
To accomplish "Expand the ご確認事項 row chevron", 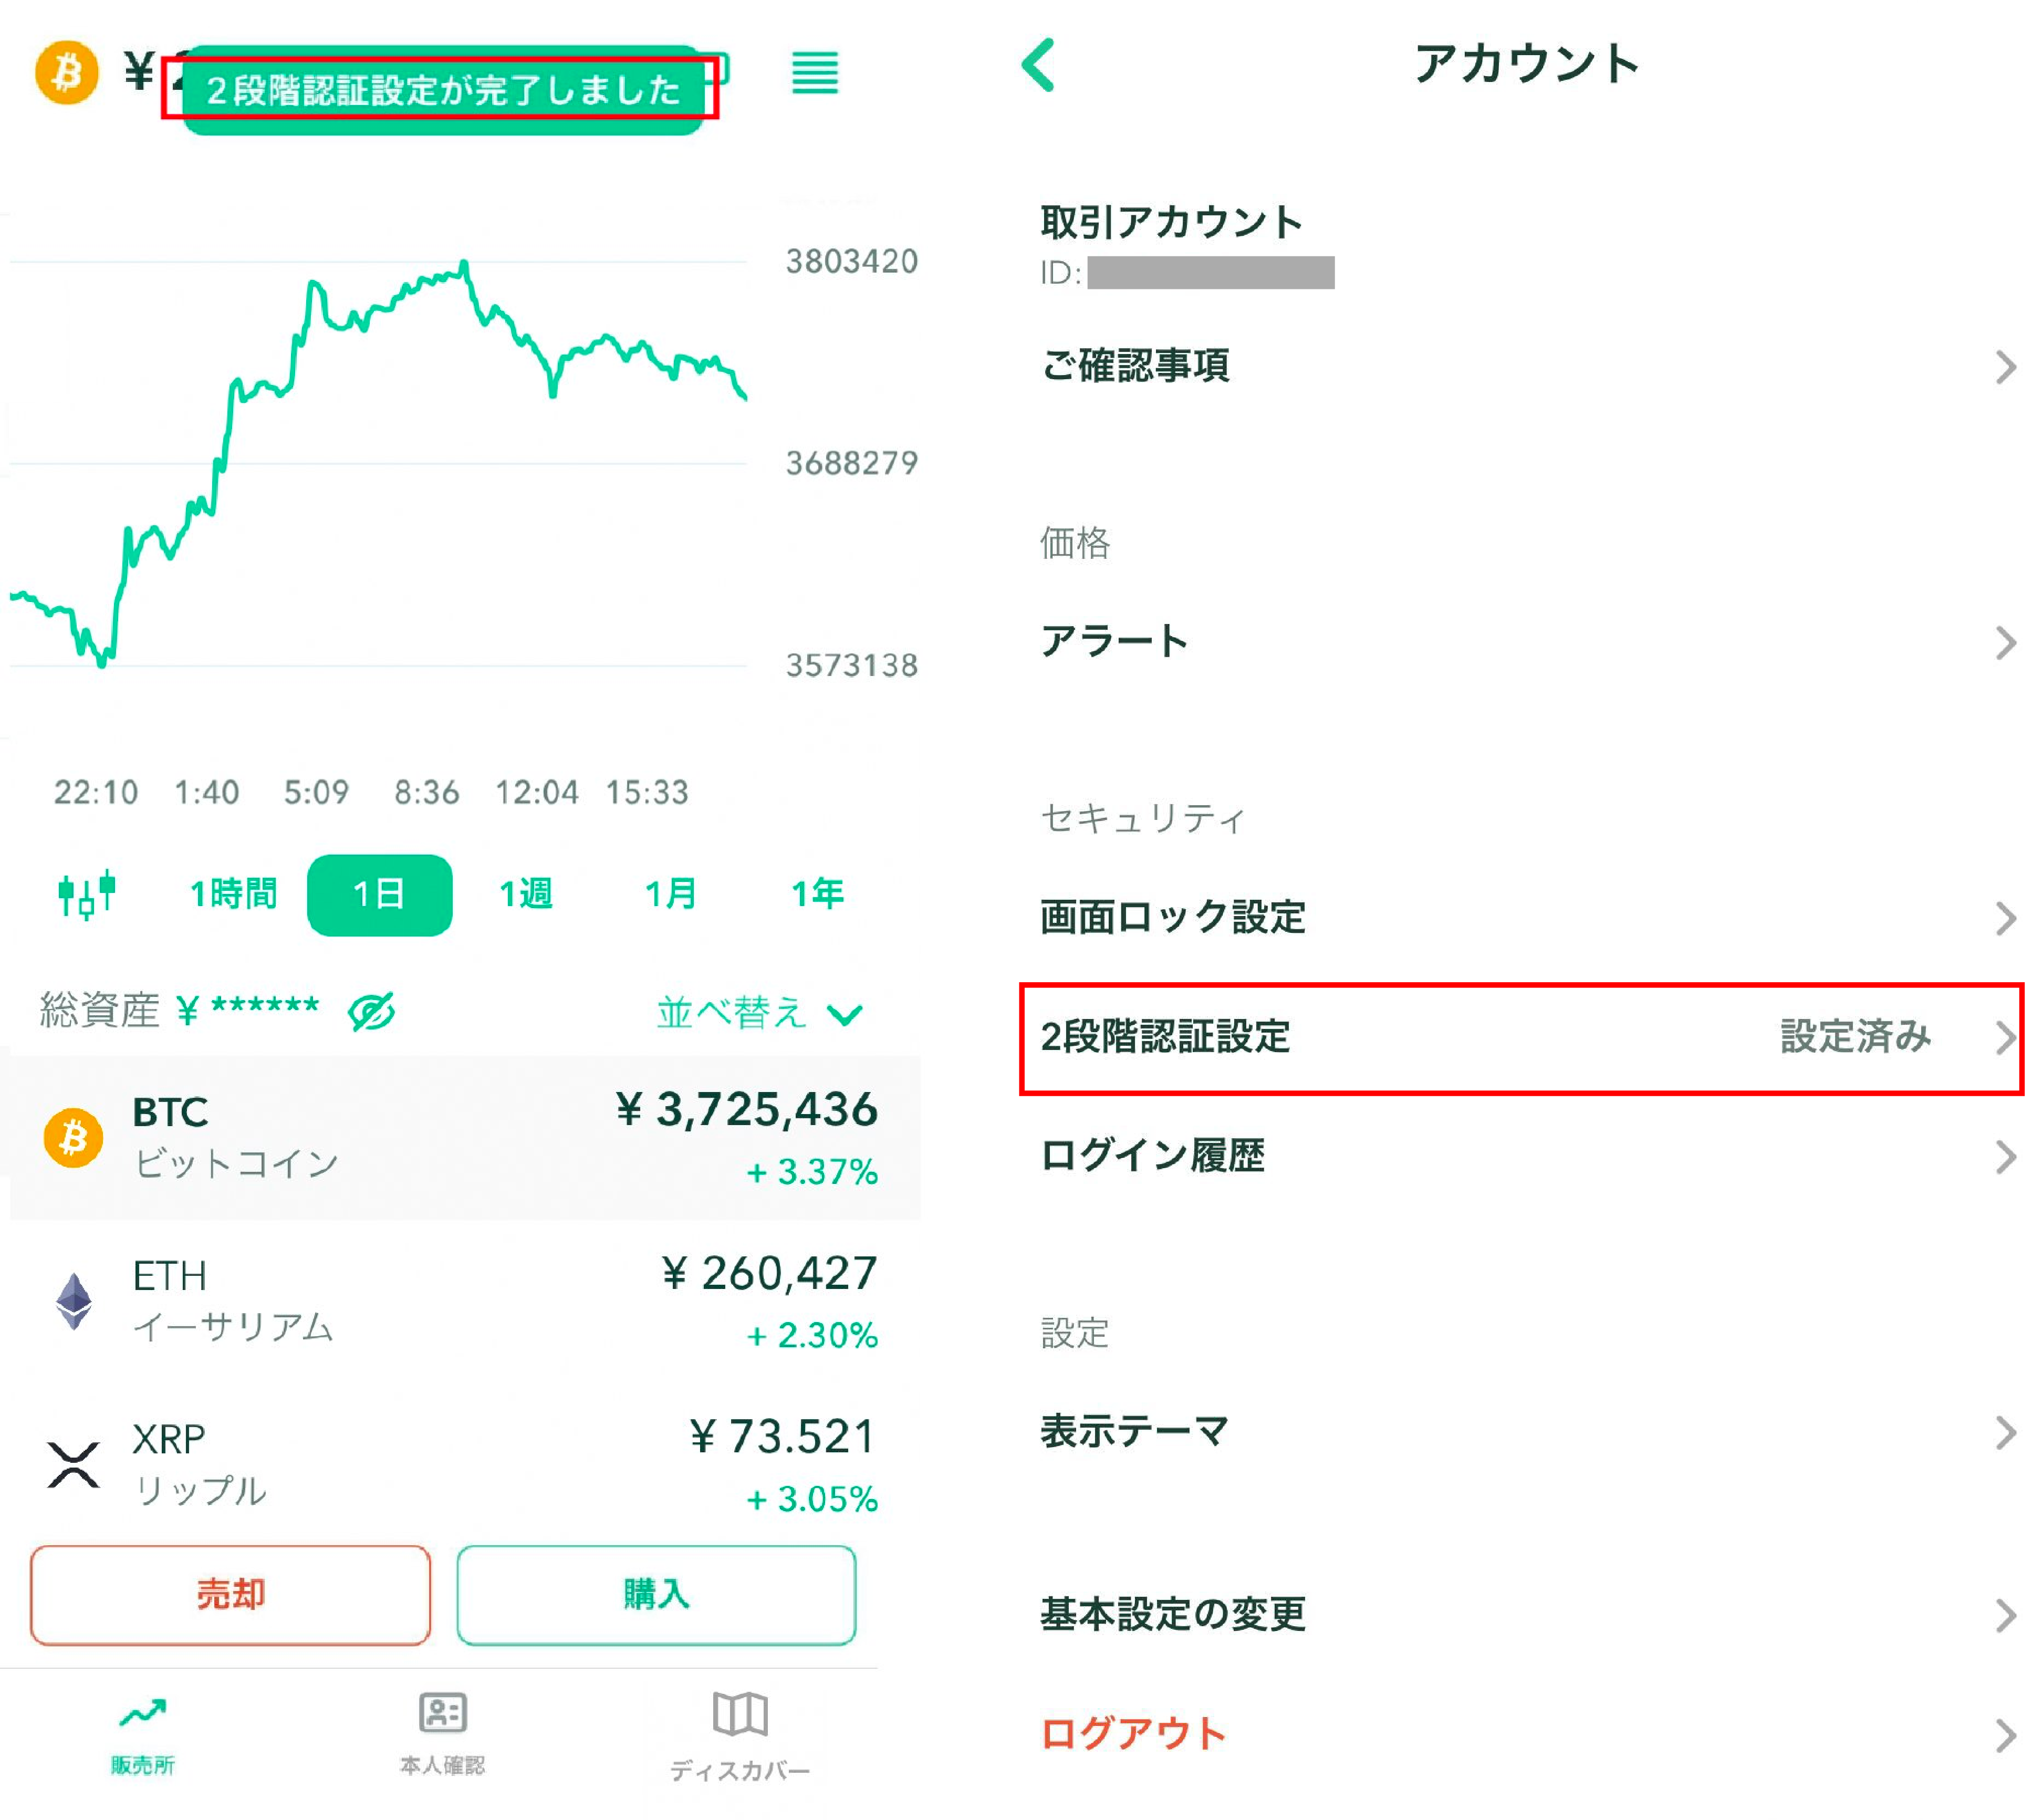I will click(2005, 367).
